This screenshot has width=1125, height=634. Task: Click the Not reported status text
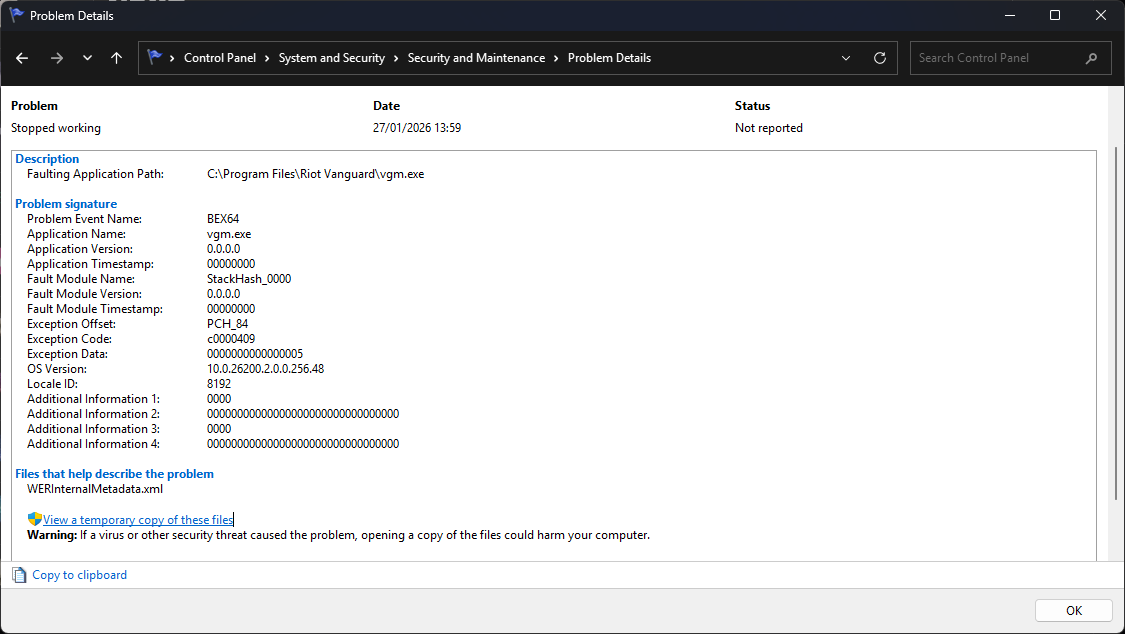click(768, 128)
